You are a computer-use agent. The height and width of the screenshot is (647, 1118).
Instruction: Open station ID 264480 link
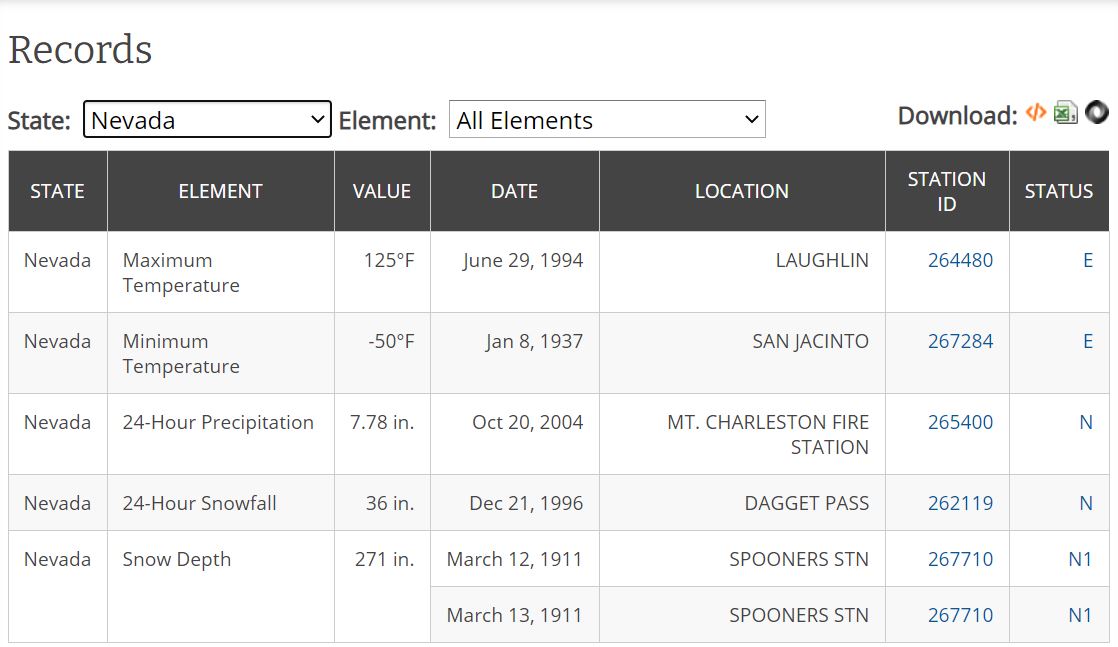pos(960,260)
